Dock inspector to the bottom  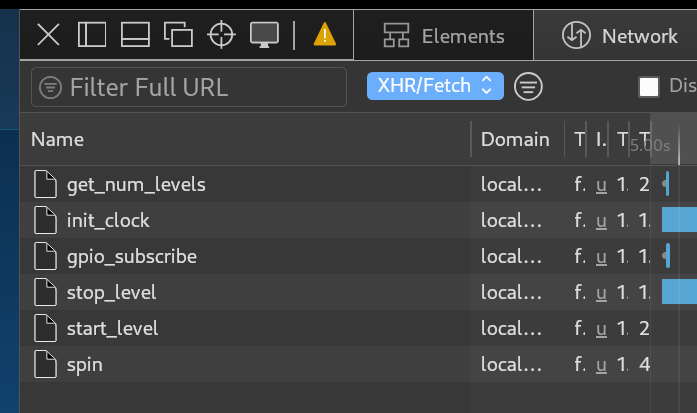click(x=135, y=35)
